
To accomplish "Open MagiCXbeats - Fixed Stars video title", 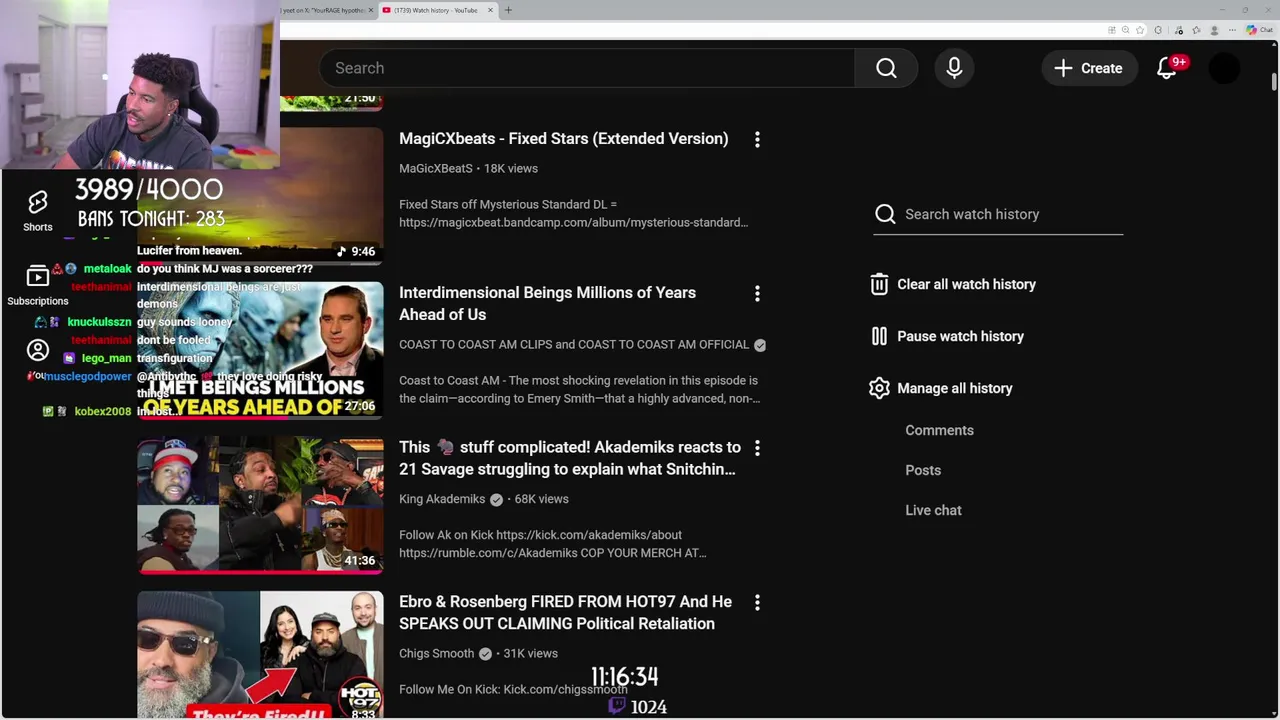I will (563, 139).
